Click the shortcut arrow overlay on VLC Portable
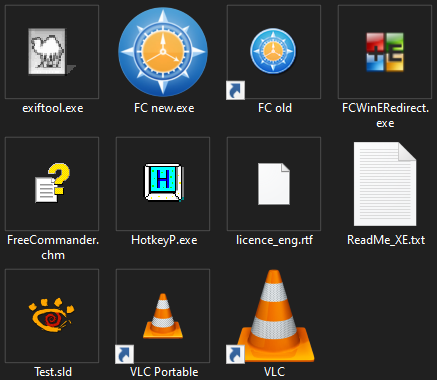The width and height of the screenshot is (437, 380). 124,354
